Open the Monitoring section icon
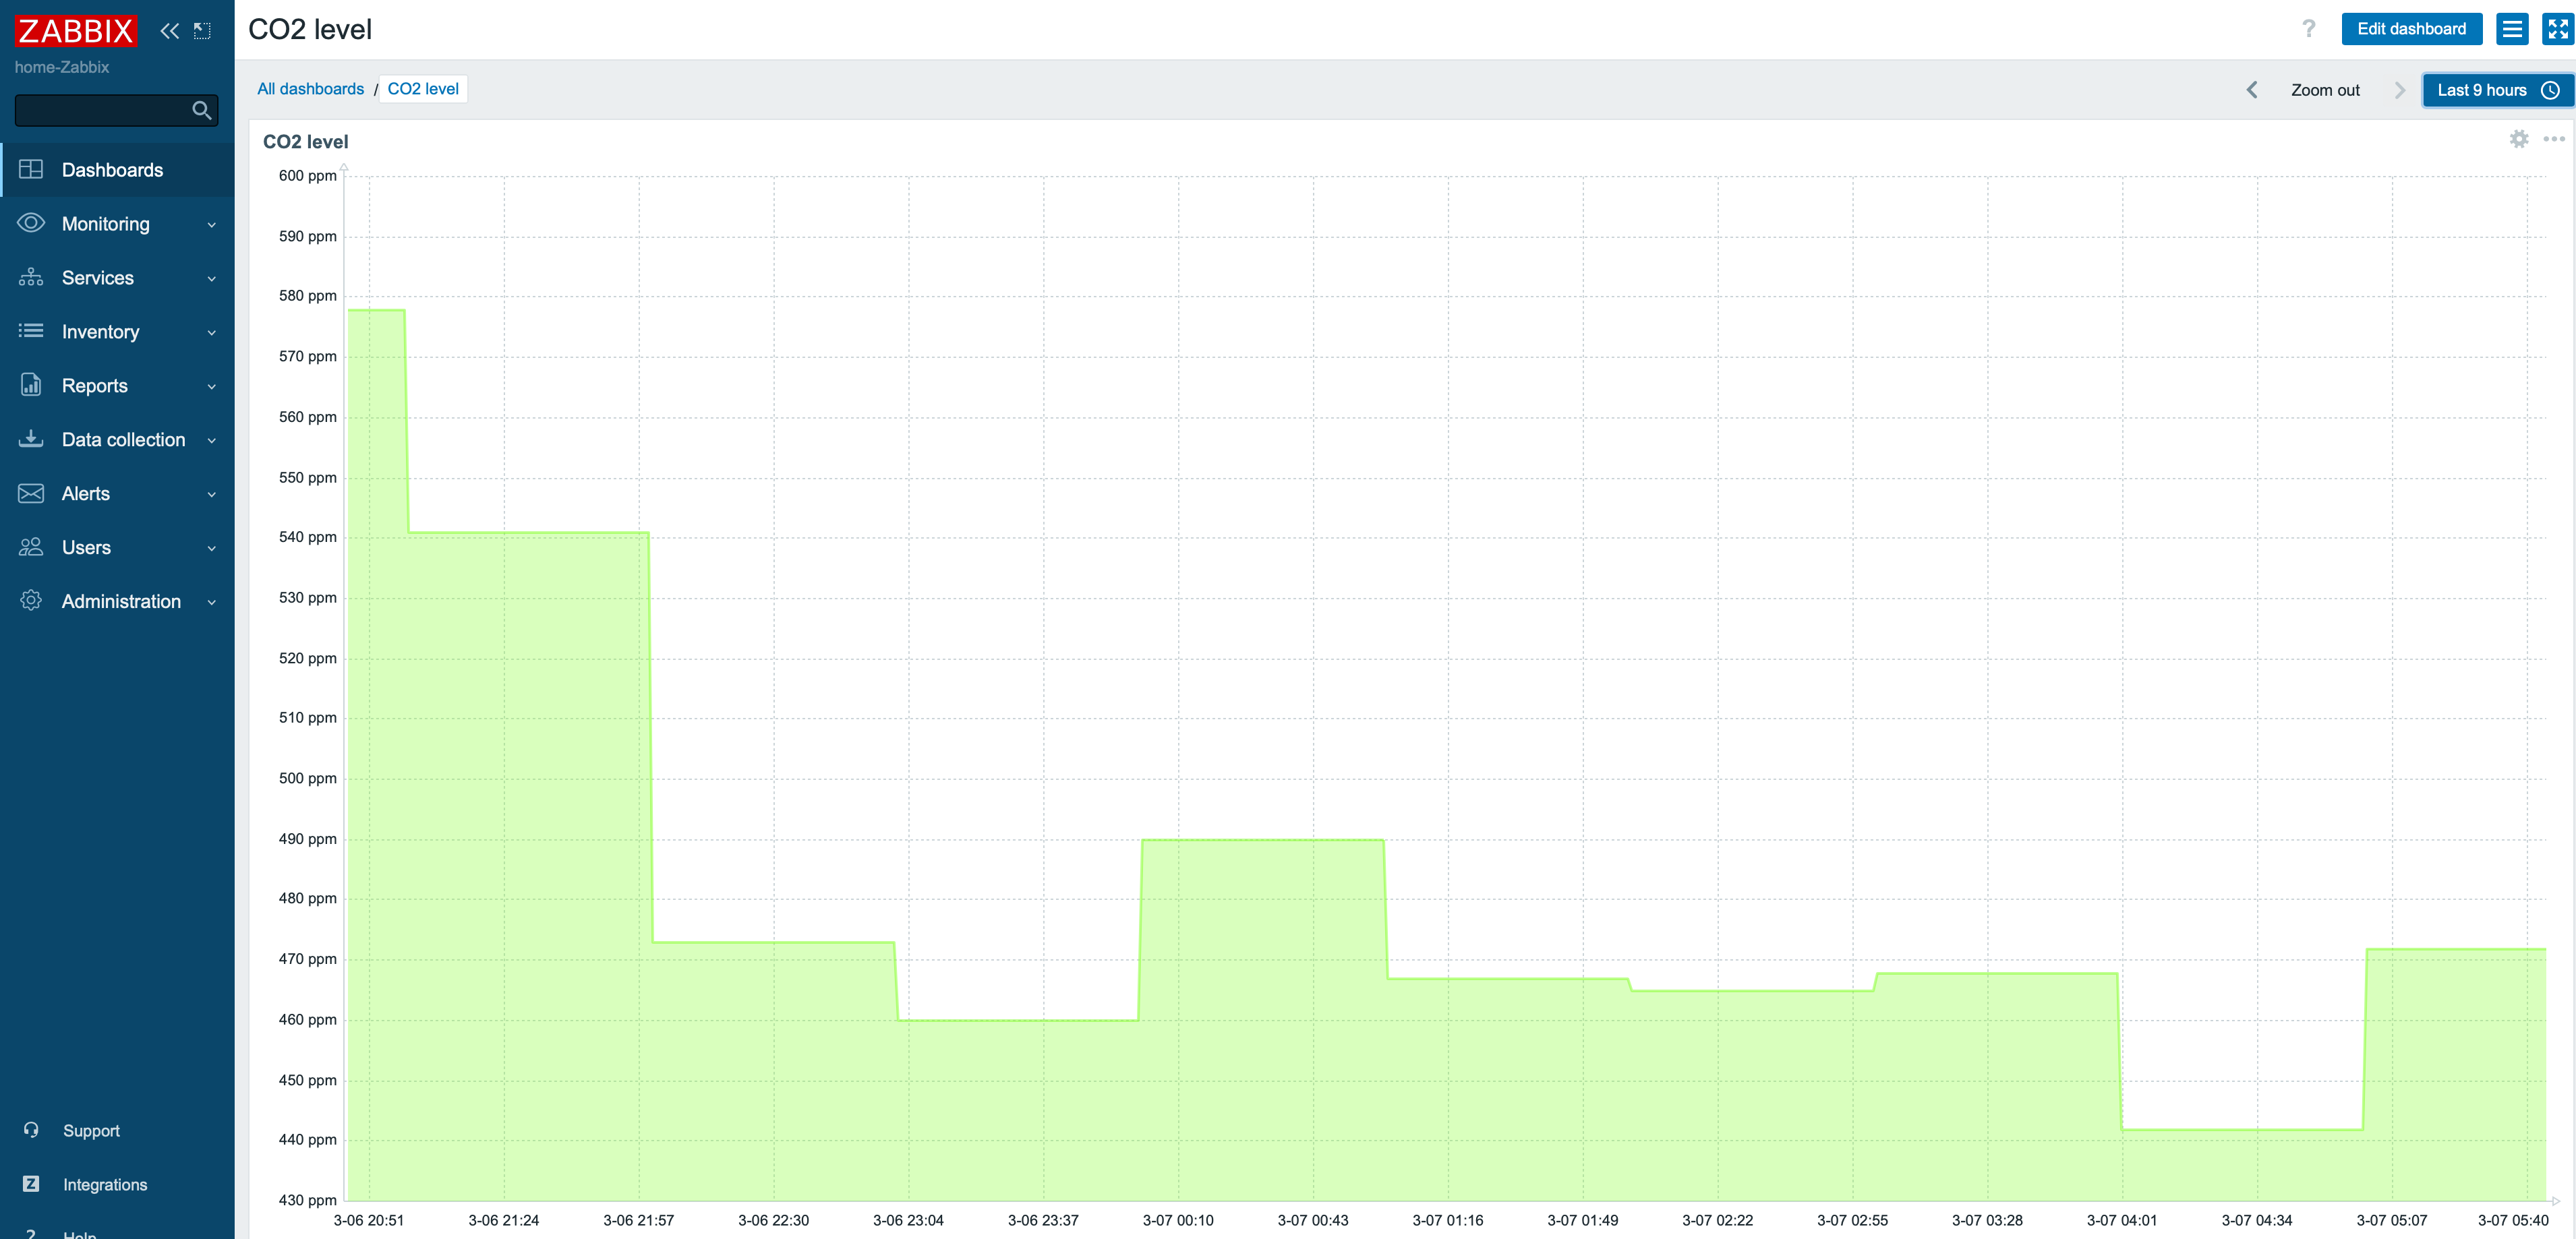This screenshot has height=1239, width=2576. point(31,223)
